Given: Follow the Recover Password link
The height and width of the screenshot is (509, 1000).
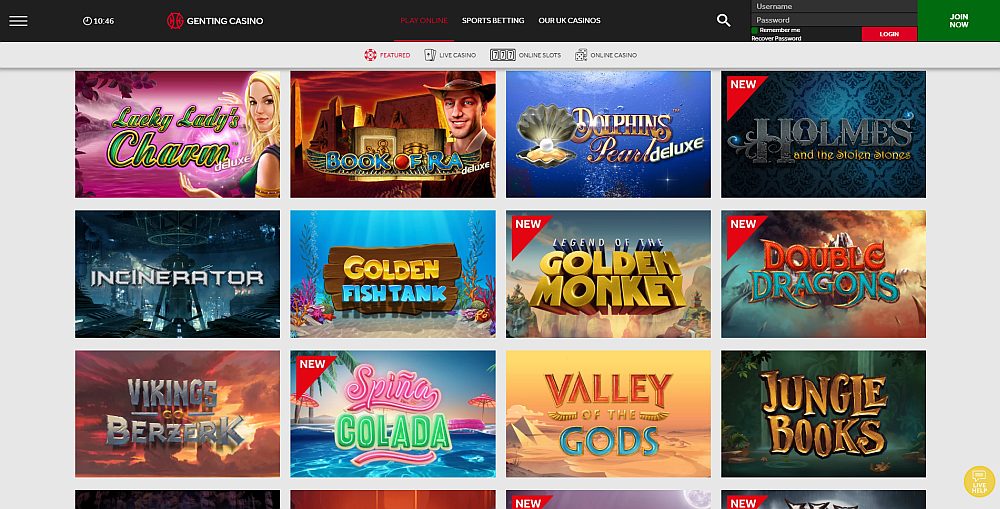Looking at the screenshot, I should (776, 38).
